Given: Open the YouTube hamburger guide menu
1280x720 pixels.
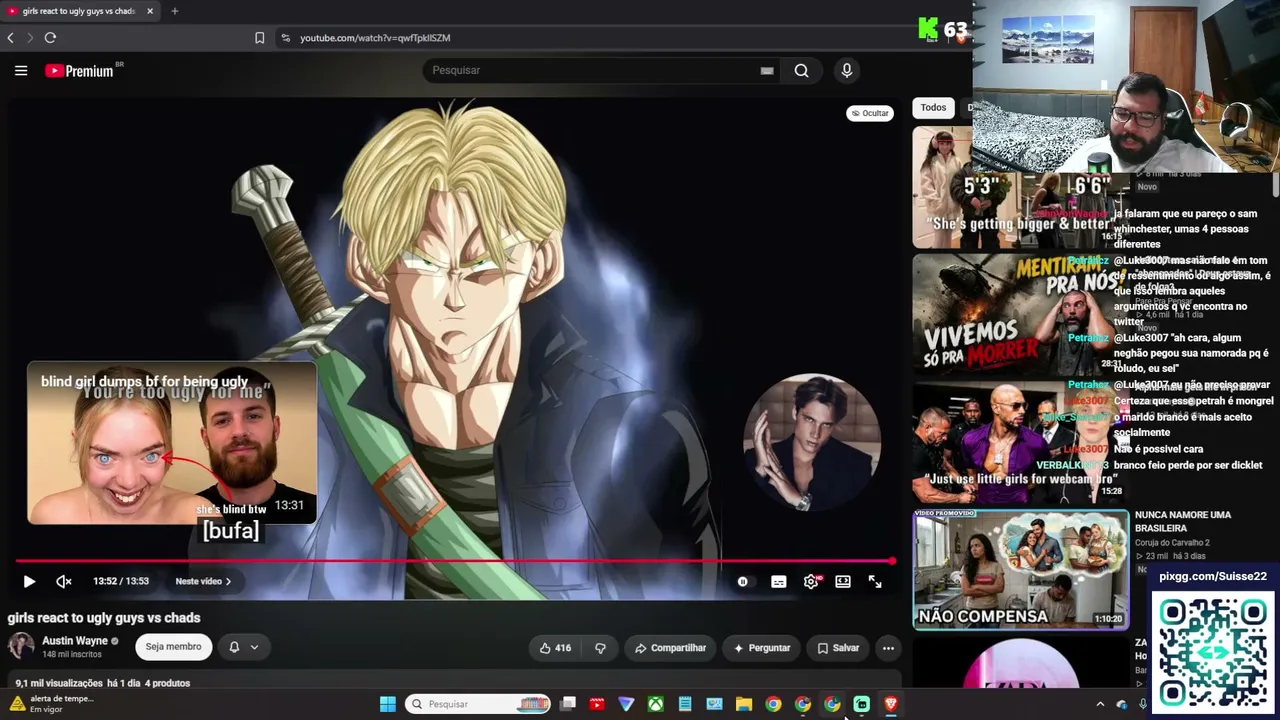Looking at the screenshot, I should (21, 70).
